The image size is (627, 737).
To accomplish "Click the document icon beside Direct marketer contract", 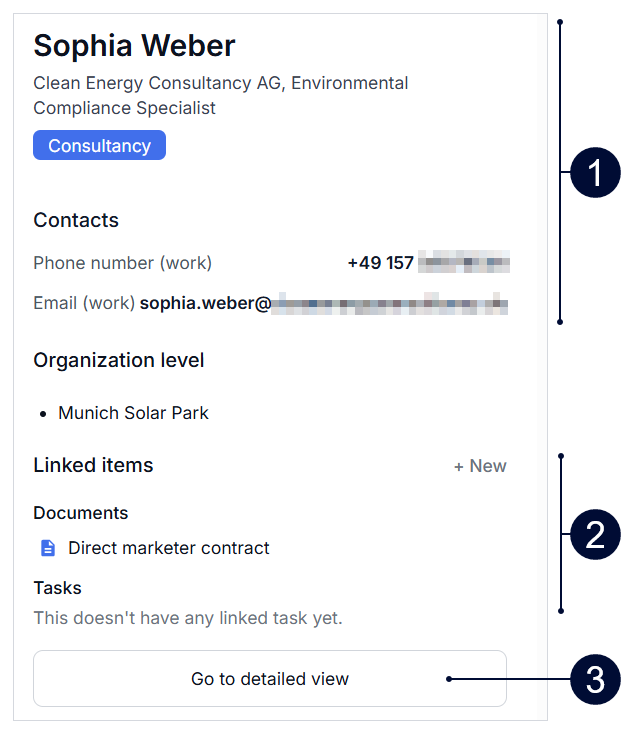I will click(48, 548).
